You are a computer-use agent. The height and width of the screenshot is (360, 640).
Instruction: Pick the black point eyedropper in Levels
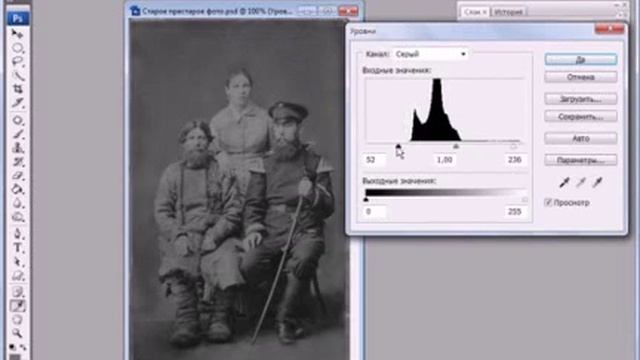(564, 182)
